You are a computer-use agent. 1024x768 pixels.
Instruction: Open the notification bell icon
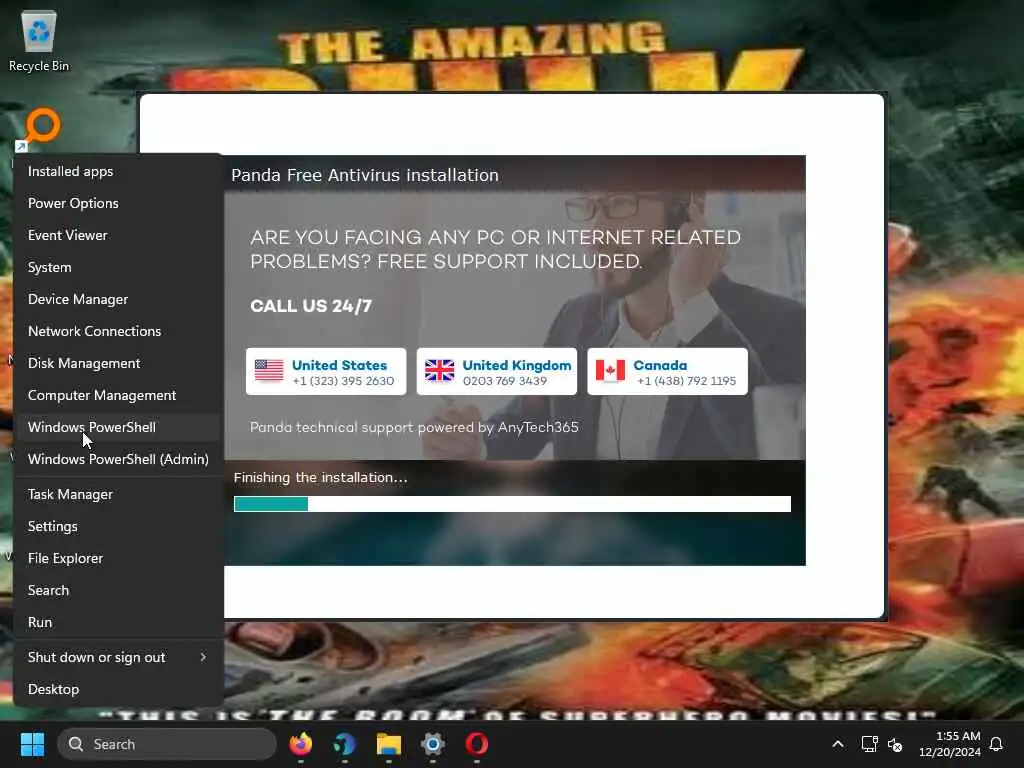click(x=996, y=744)
